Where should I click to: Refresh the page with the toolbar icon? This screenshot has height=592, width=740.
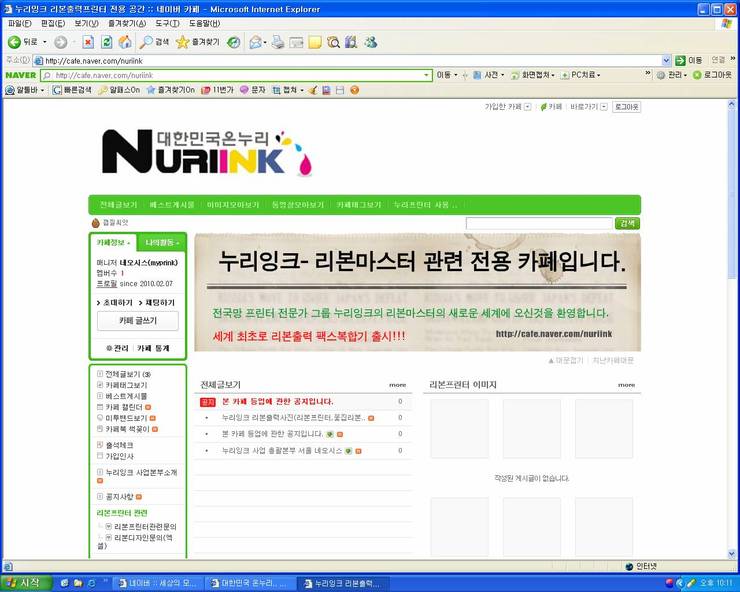pos(106,42)
